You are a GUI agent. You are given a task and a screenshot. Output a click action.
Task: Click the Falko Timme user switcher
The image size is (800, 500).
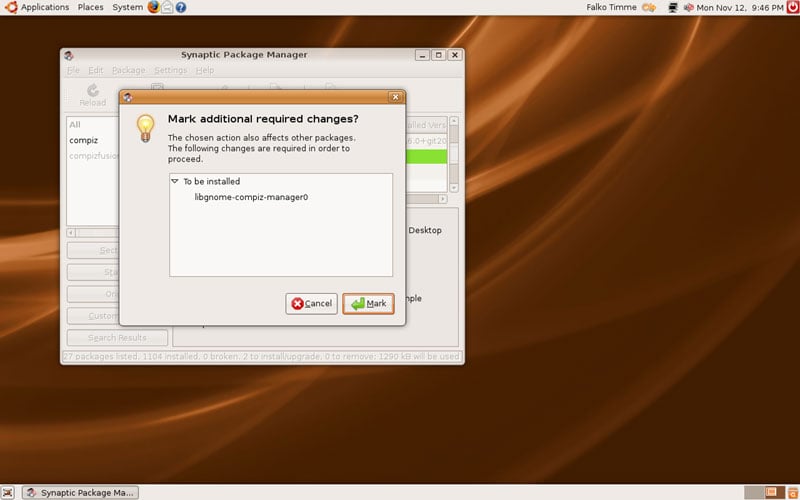[611, 7]
